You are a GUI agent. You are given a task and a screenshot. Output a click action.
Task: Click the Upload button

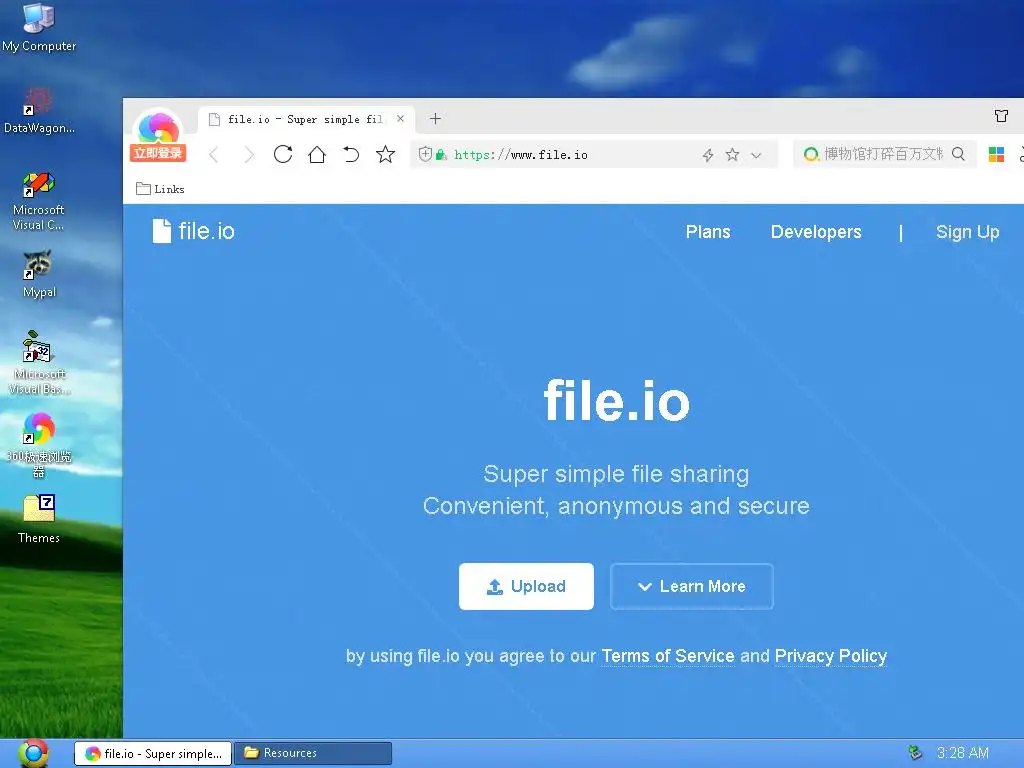pos(526,586)
